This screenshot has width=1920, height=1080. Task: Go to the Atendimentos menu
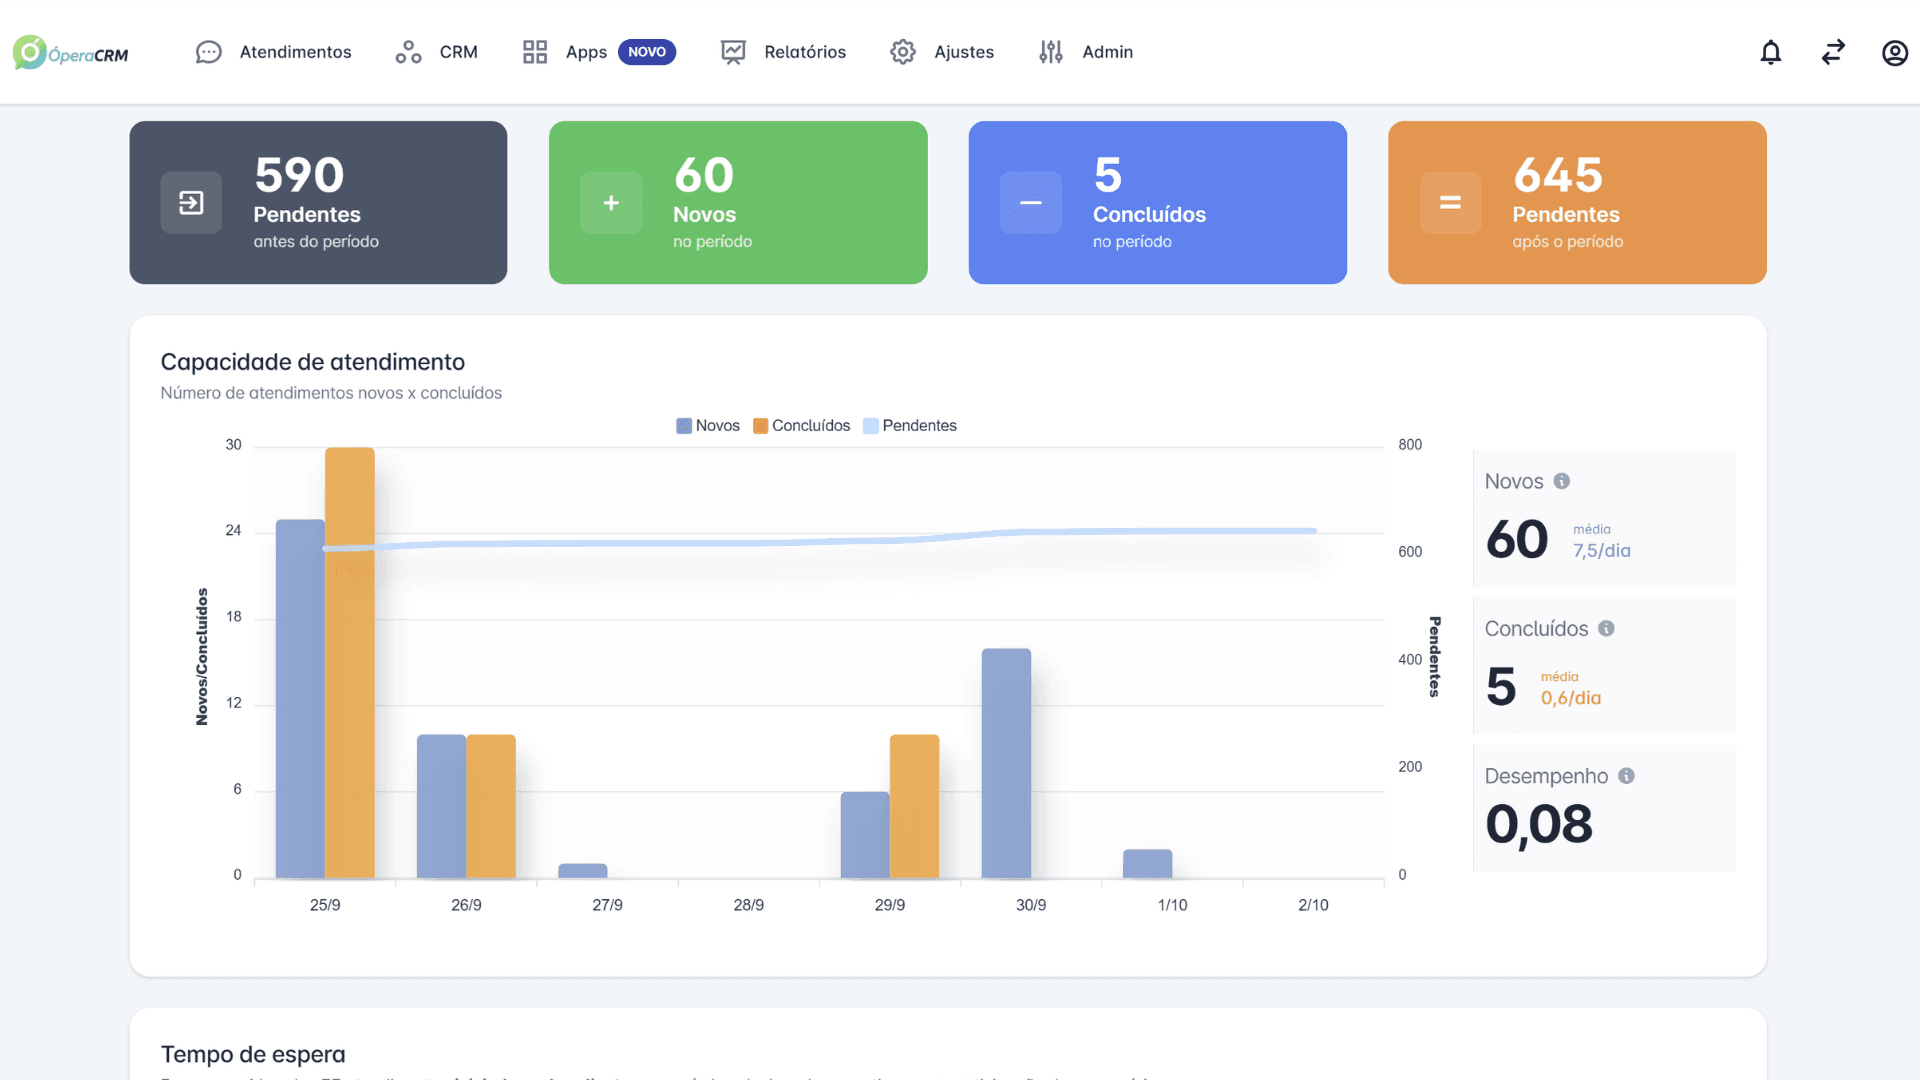[x=295, y=52]
